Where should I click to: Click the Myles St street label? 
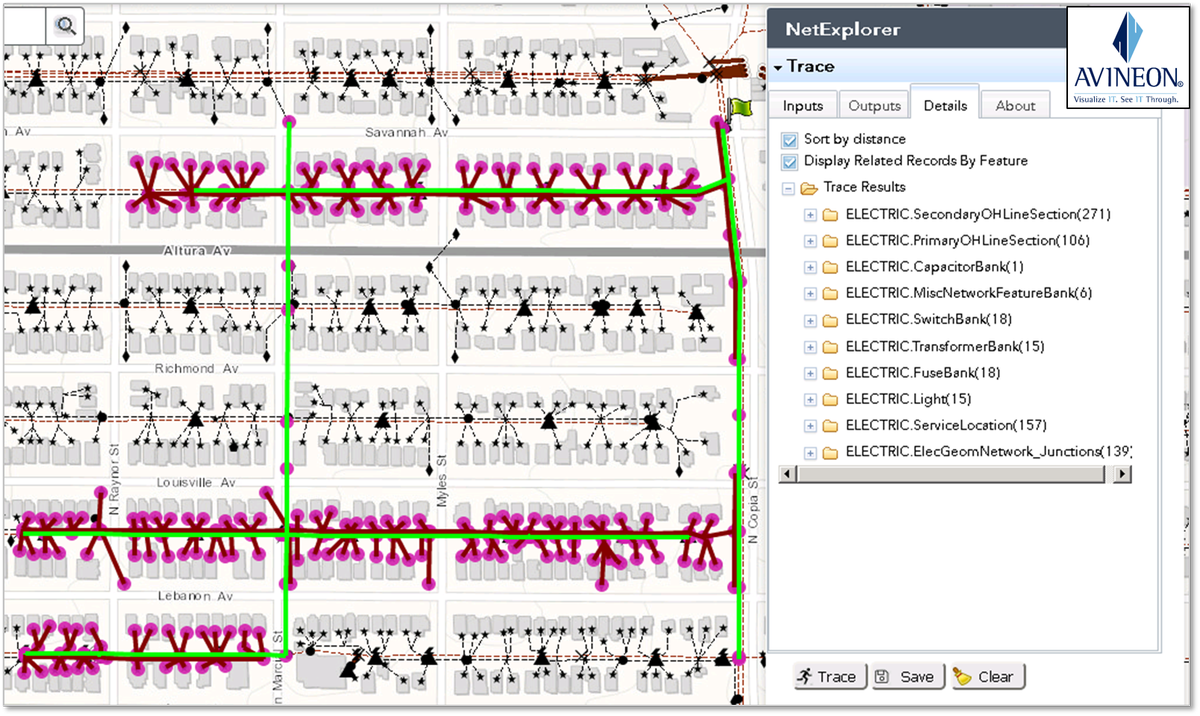click(x=442, y=479)
